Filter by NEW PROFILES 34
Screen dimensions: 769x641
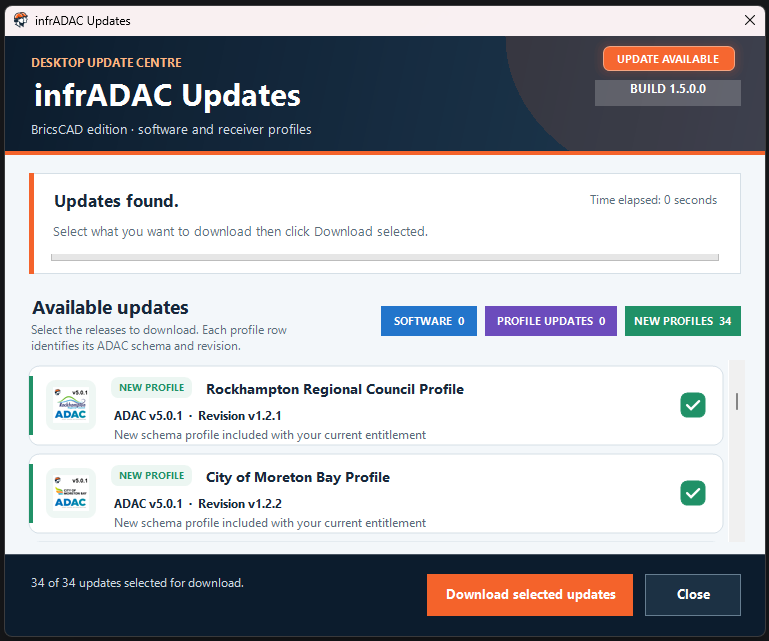click(x=683, y=321)
